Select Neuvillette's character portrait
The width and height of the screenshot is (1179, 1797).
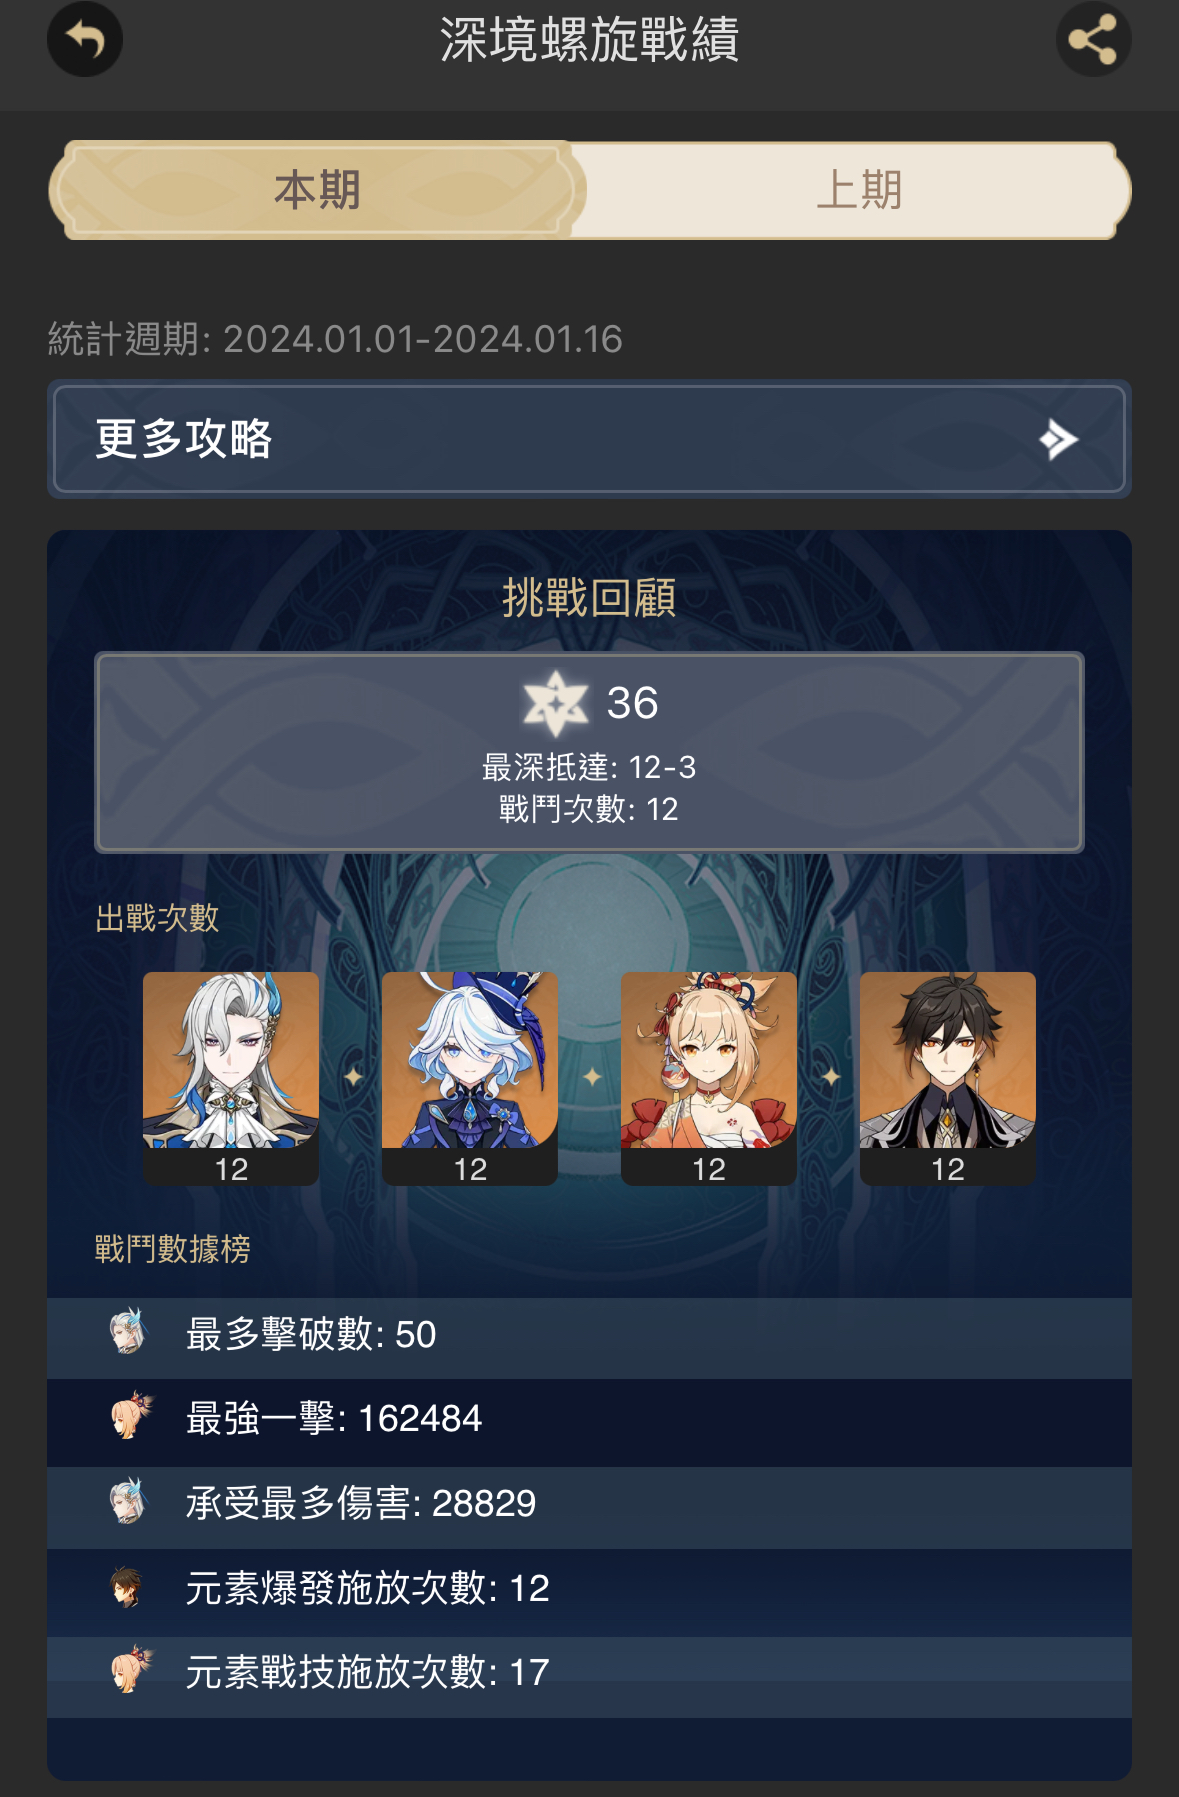pos(231,1078)
